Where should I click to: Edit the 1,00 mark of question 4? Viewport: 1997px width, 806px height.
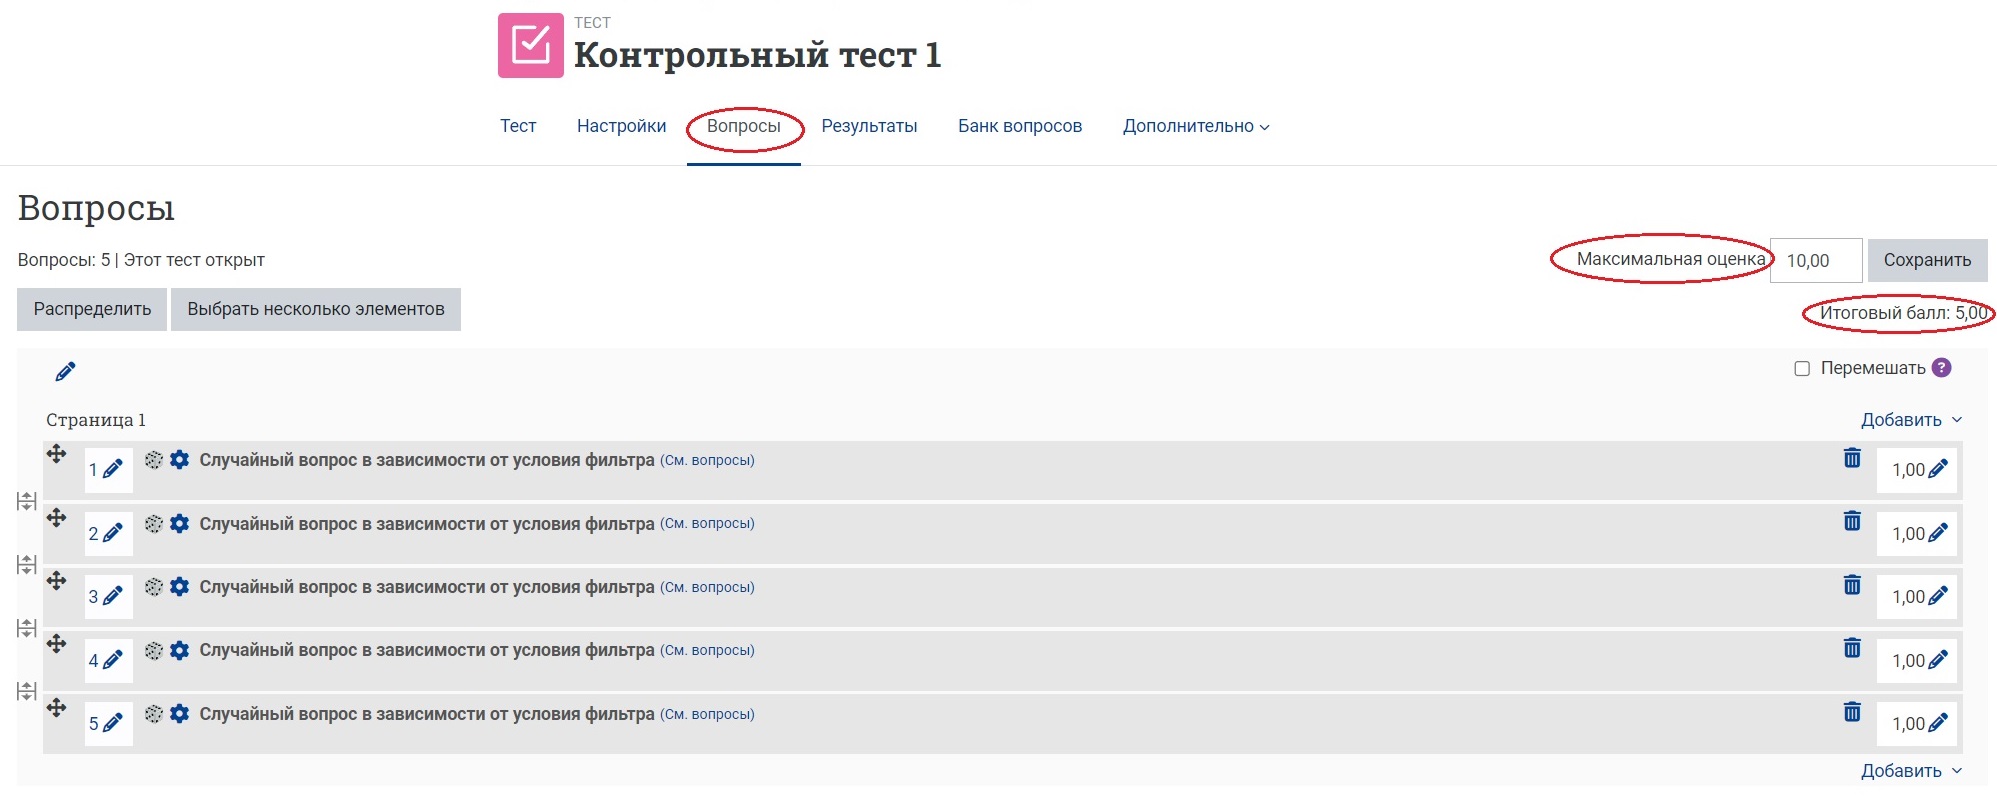(1938, 660)
